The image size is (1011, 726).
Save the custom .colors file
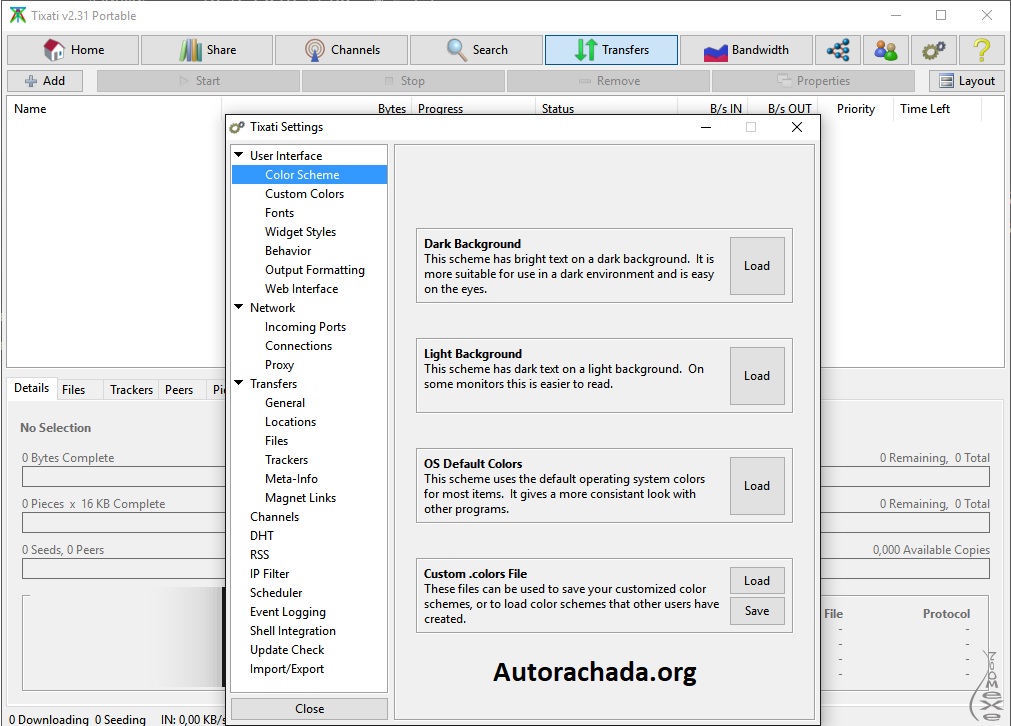click(757, 611)
